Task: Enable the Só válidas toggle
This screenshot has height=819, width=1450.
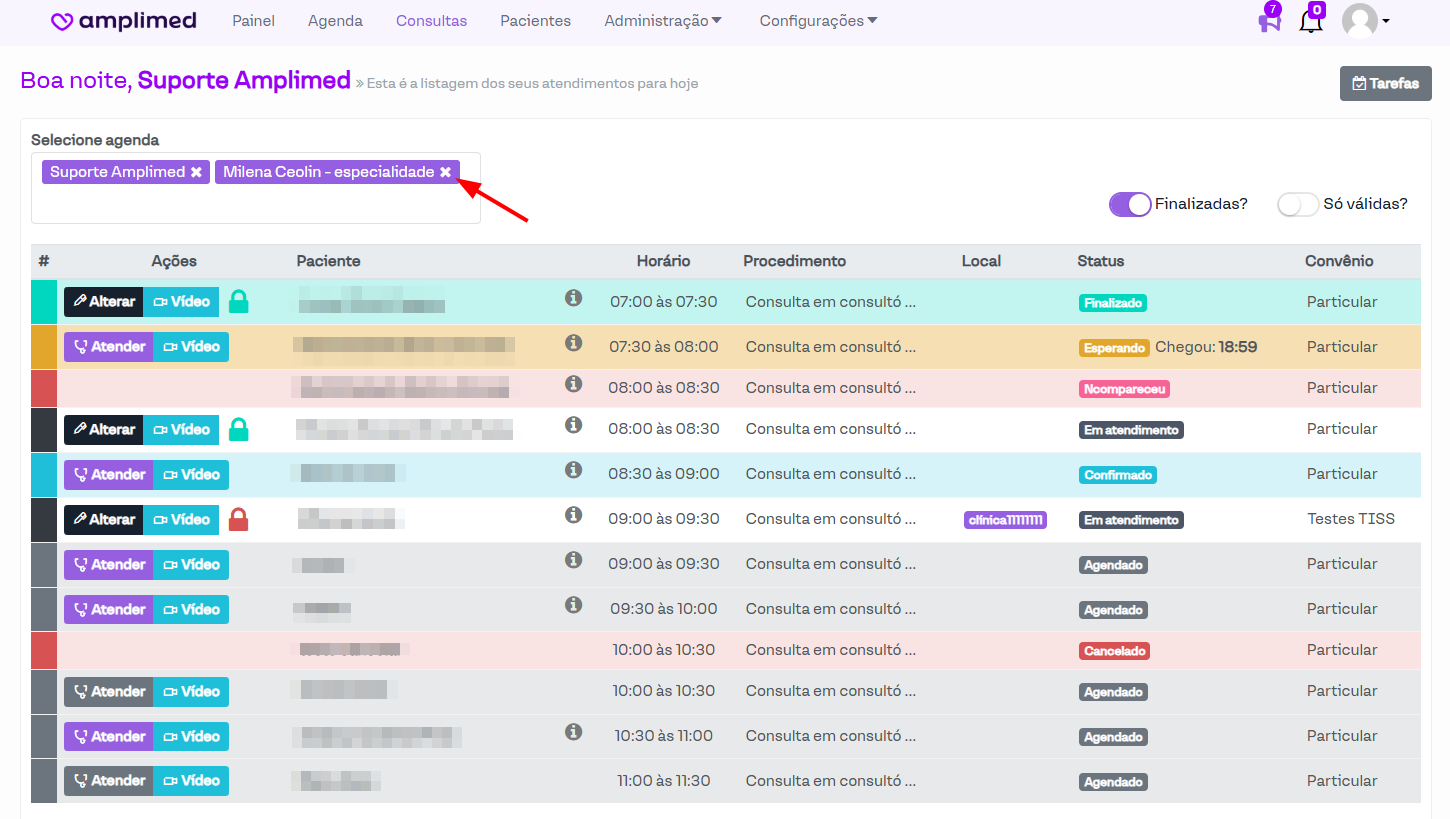Action: pyautogui.click(x=1298, y=204)
